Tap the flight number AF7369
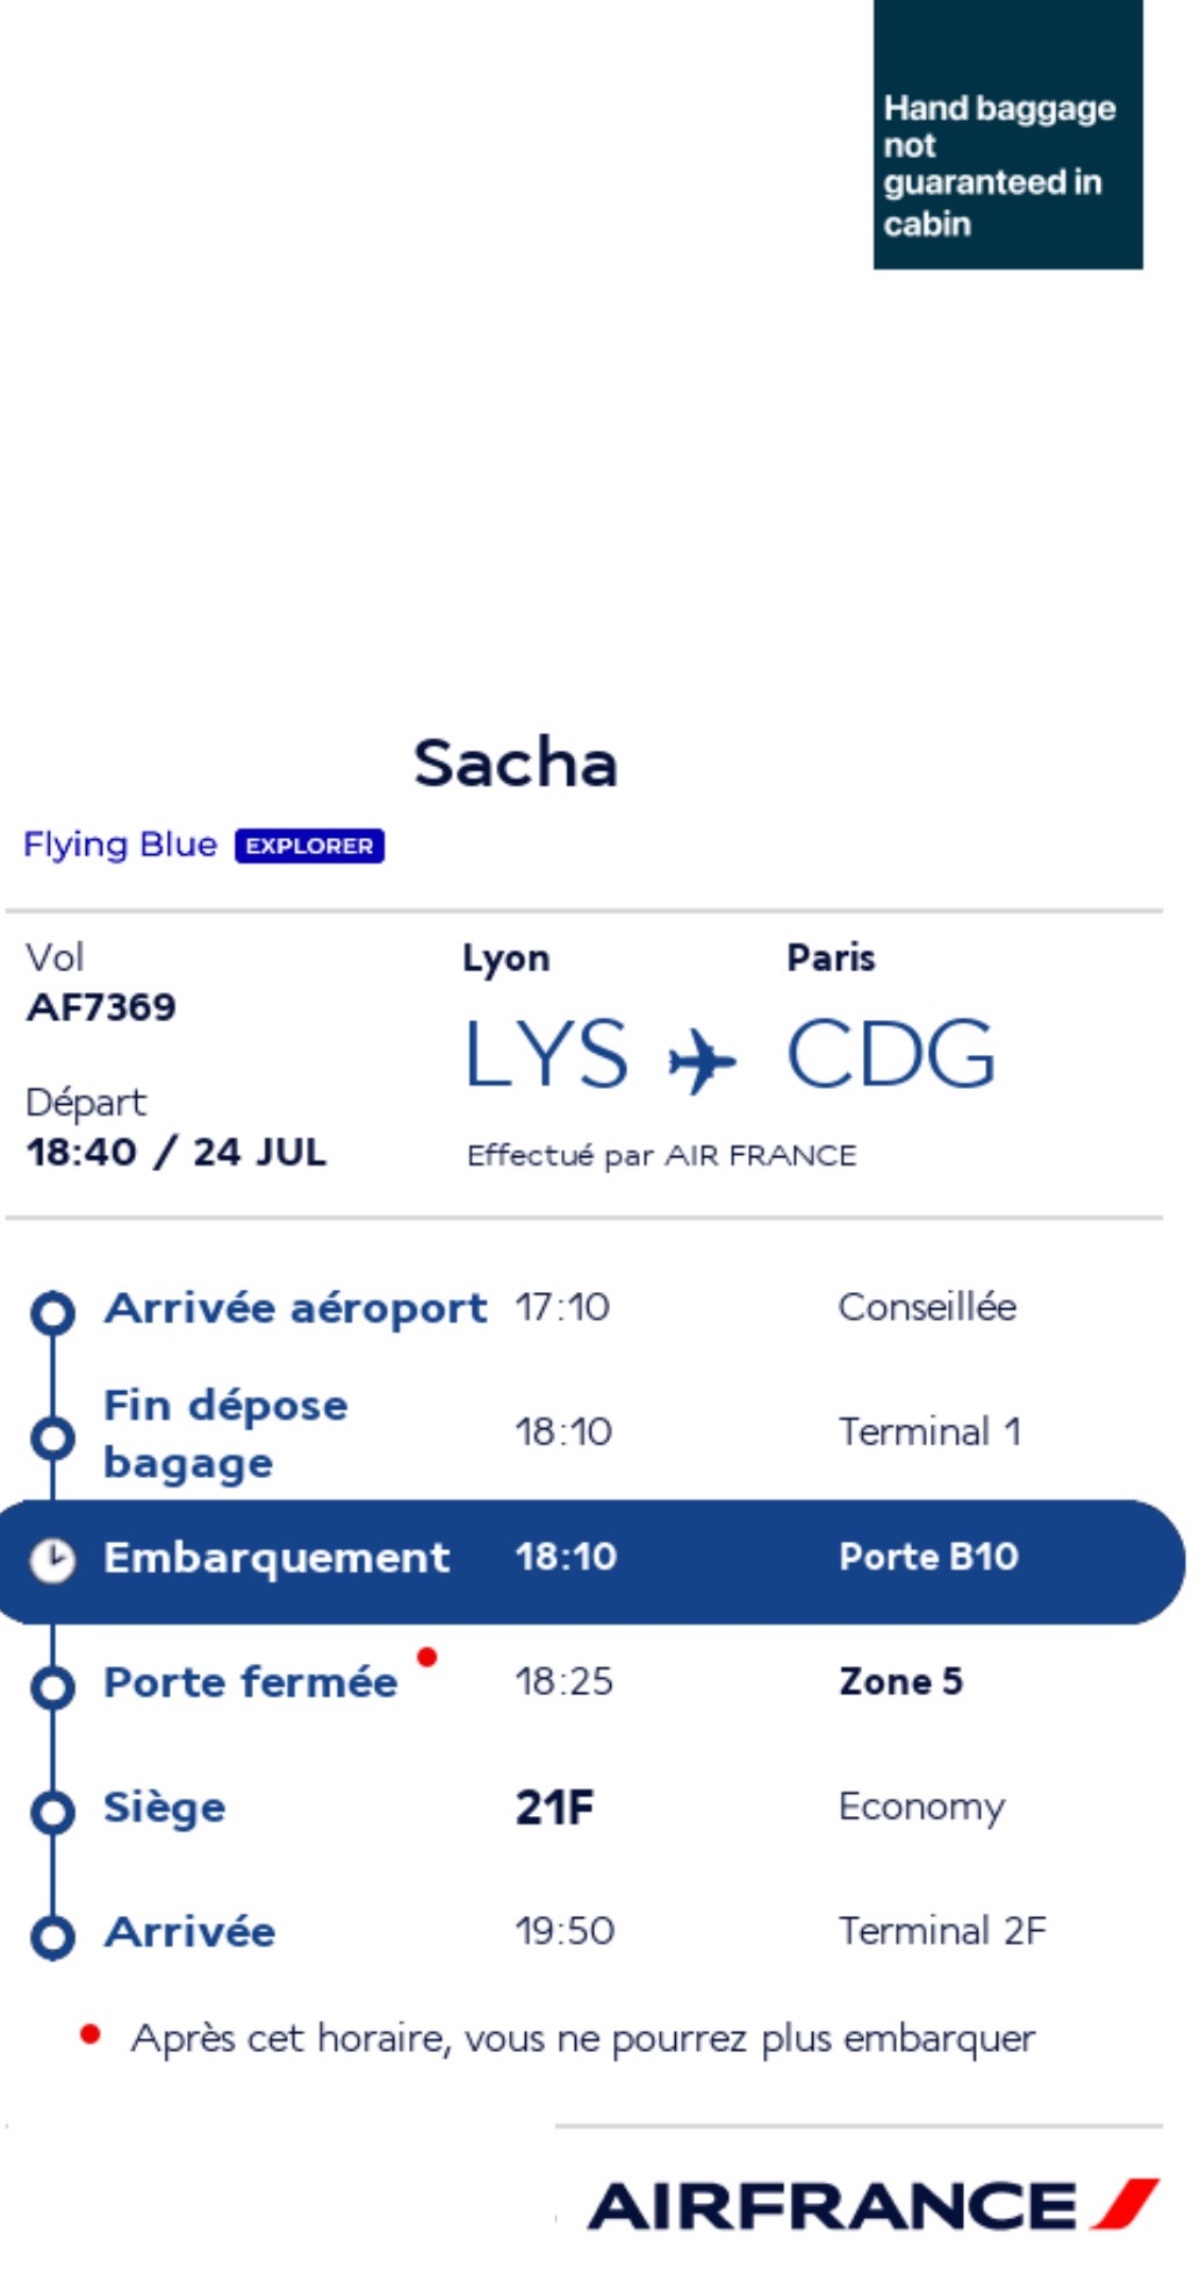The height and width of the screenshot is (2281, 1200). pos(101,1007)
